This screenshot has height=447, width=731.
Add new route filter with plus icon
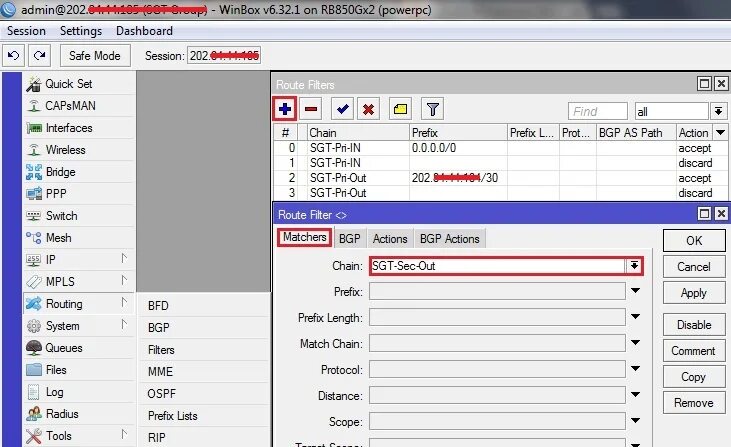284,109
